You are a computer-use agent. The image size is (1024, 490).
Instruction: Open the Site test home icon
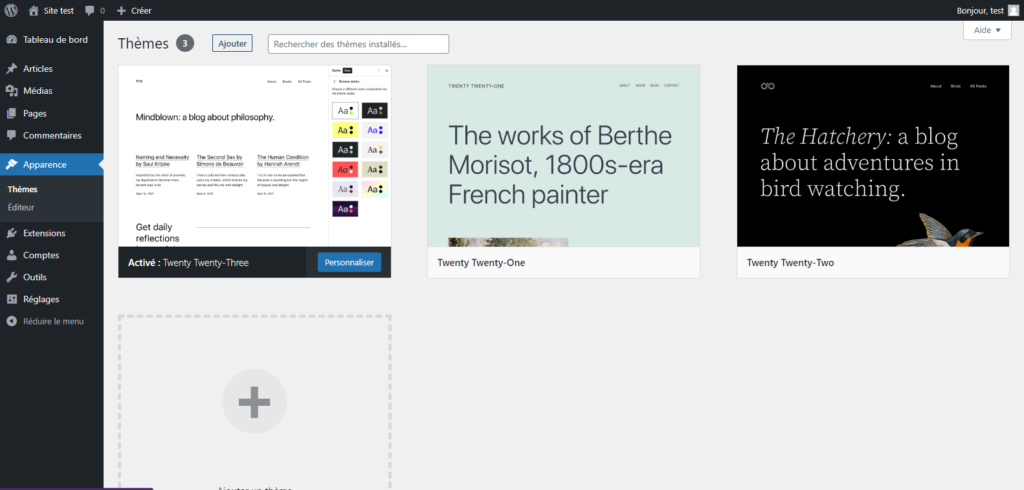click(33, 10)
